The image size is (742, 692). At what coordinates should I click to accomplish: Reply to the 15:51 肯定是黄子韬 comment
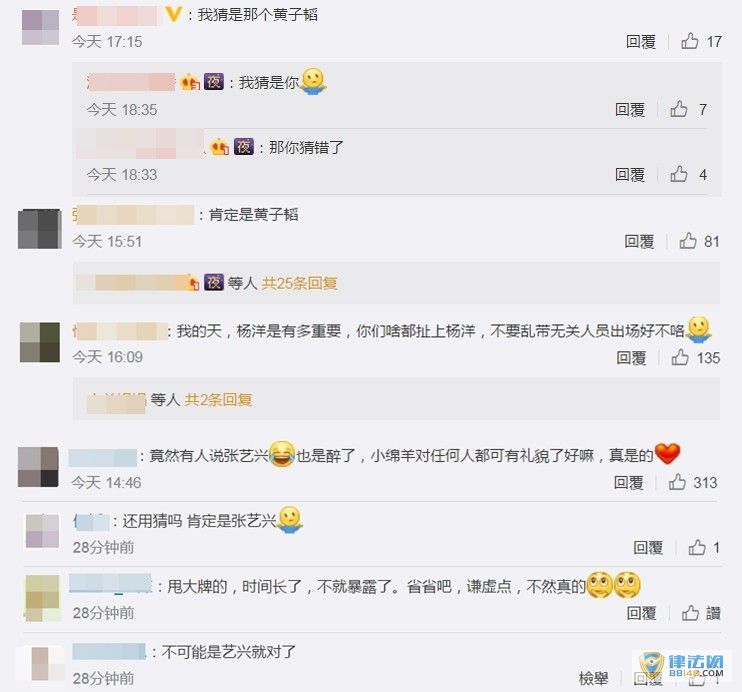[x=639, y=241]
